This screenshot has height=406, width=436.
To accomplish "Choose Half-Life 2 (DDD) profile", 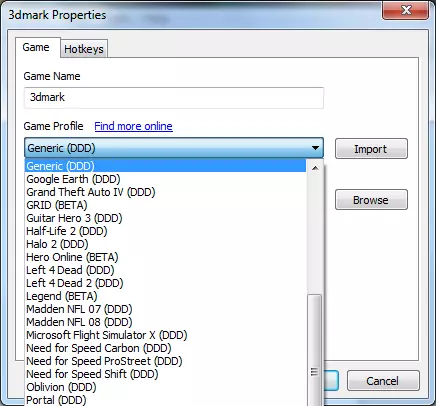I will [x=165, y=231].
